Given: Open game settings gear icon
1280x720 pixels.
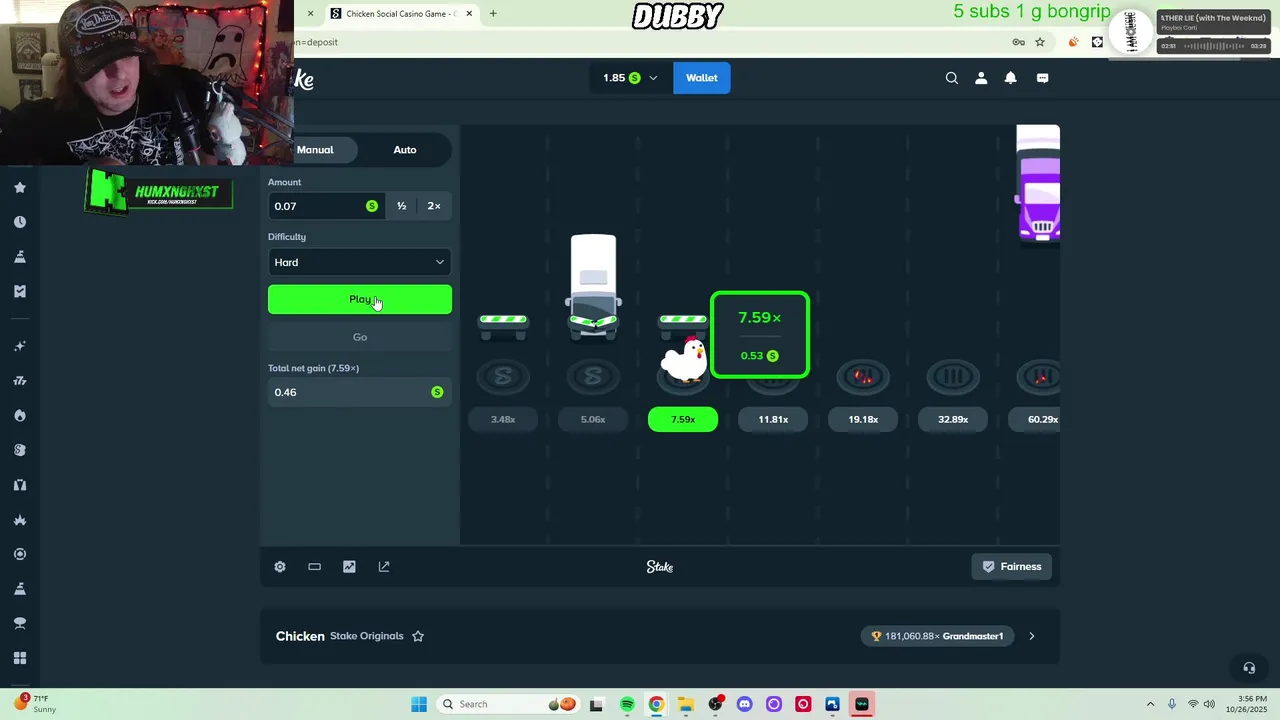Looking at the screenshot, I should click(x=280, y=567).
